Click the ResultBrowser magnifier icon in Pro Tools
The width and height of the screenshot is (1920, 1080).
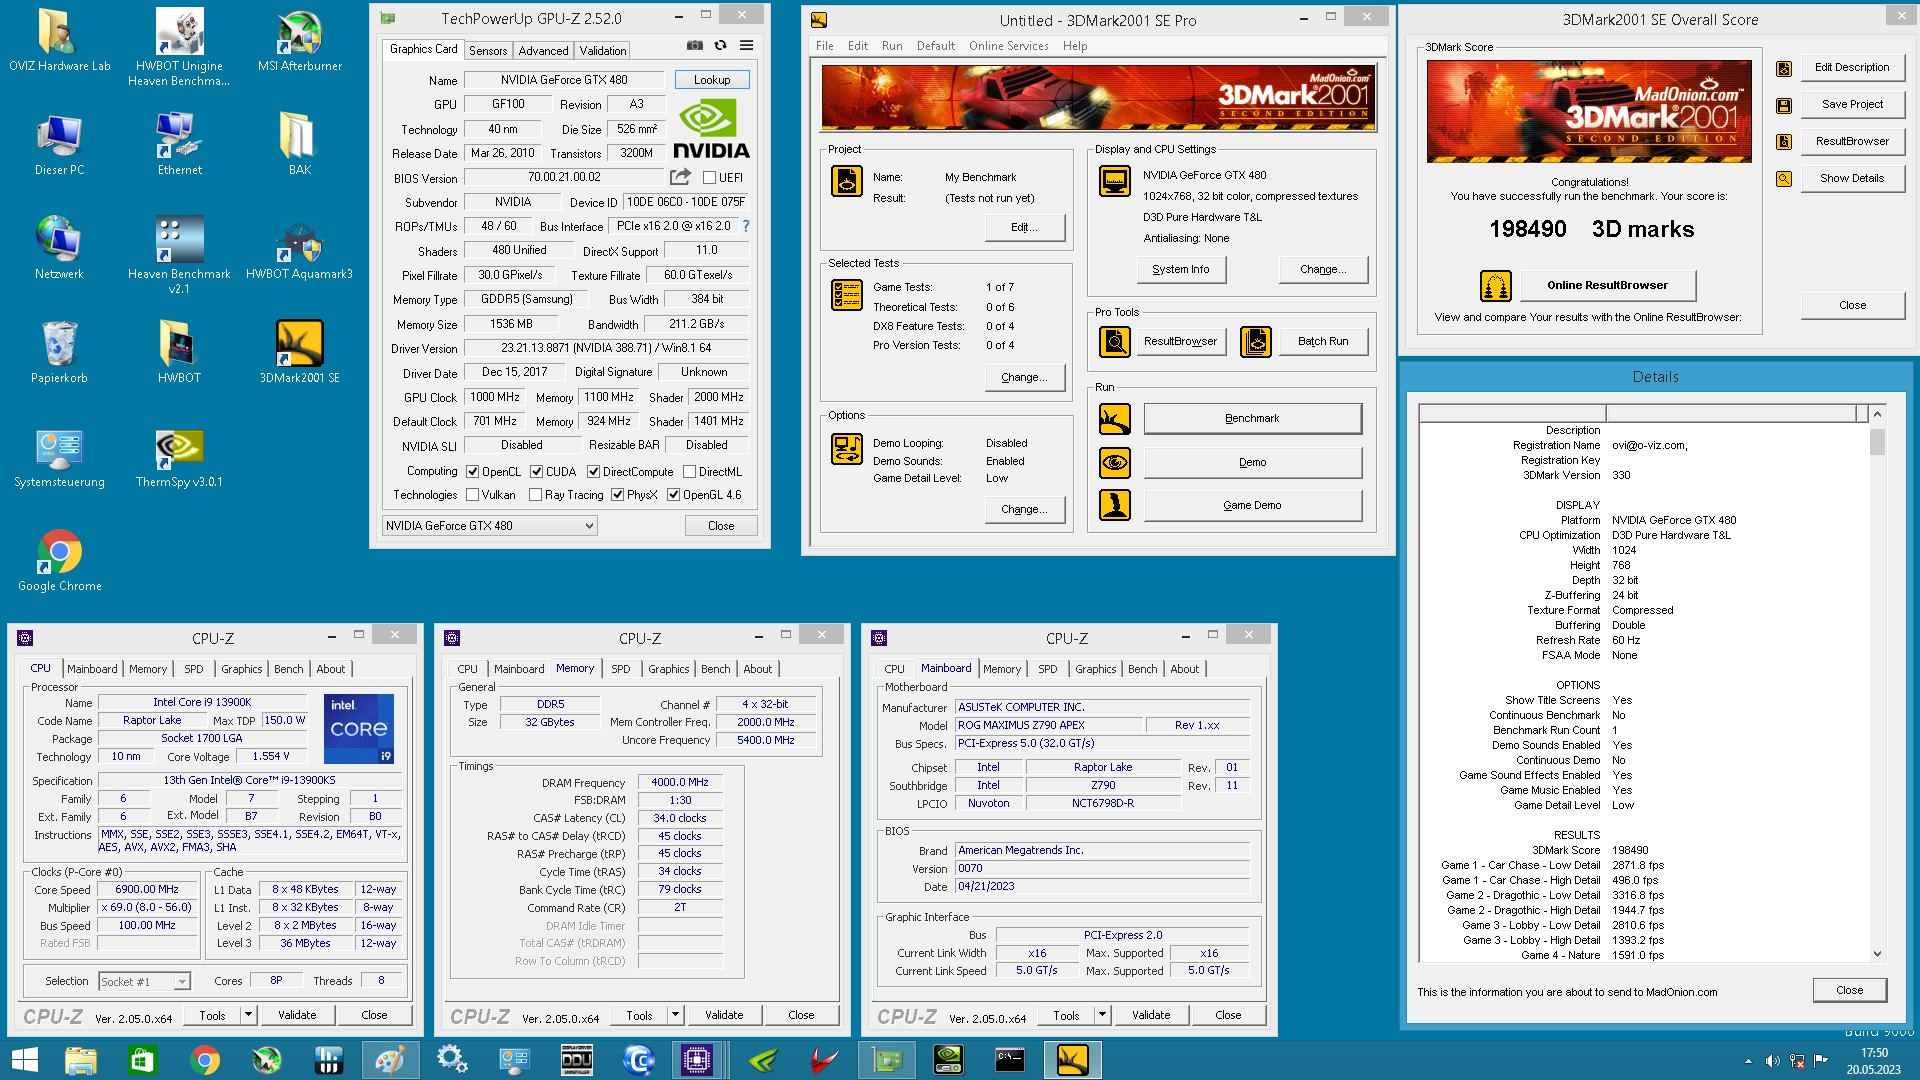point(1114,342)
